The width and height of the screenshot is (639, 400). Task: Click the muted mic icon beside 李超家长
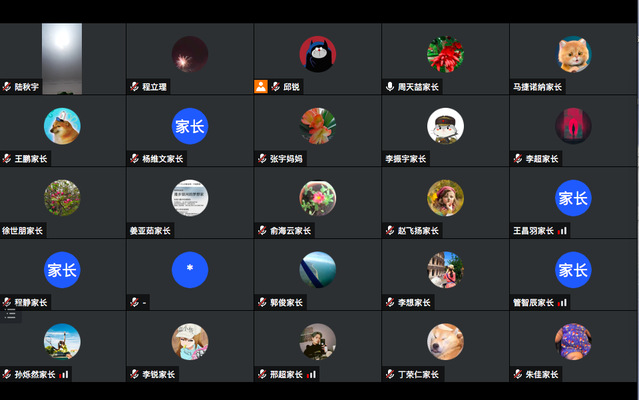coord(518,158)
